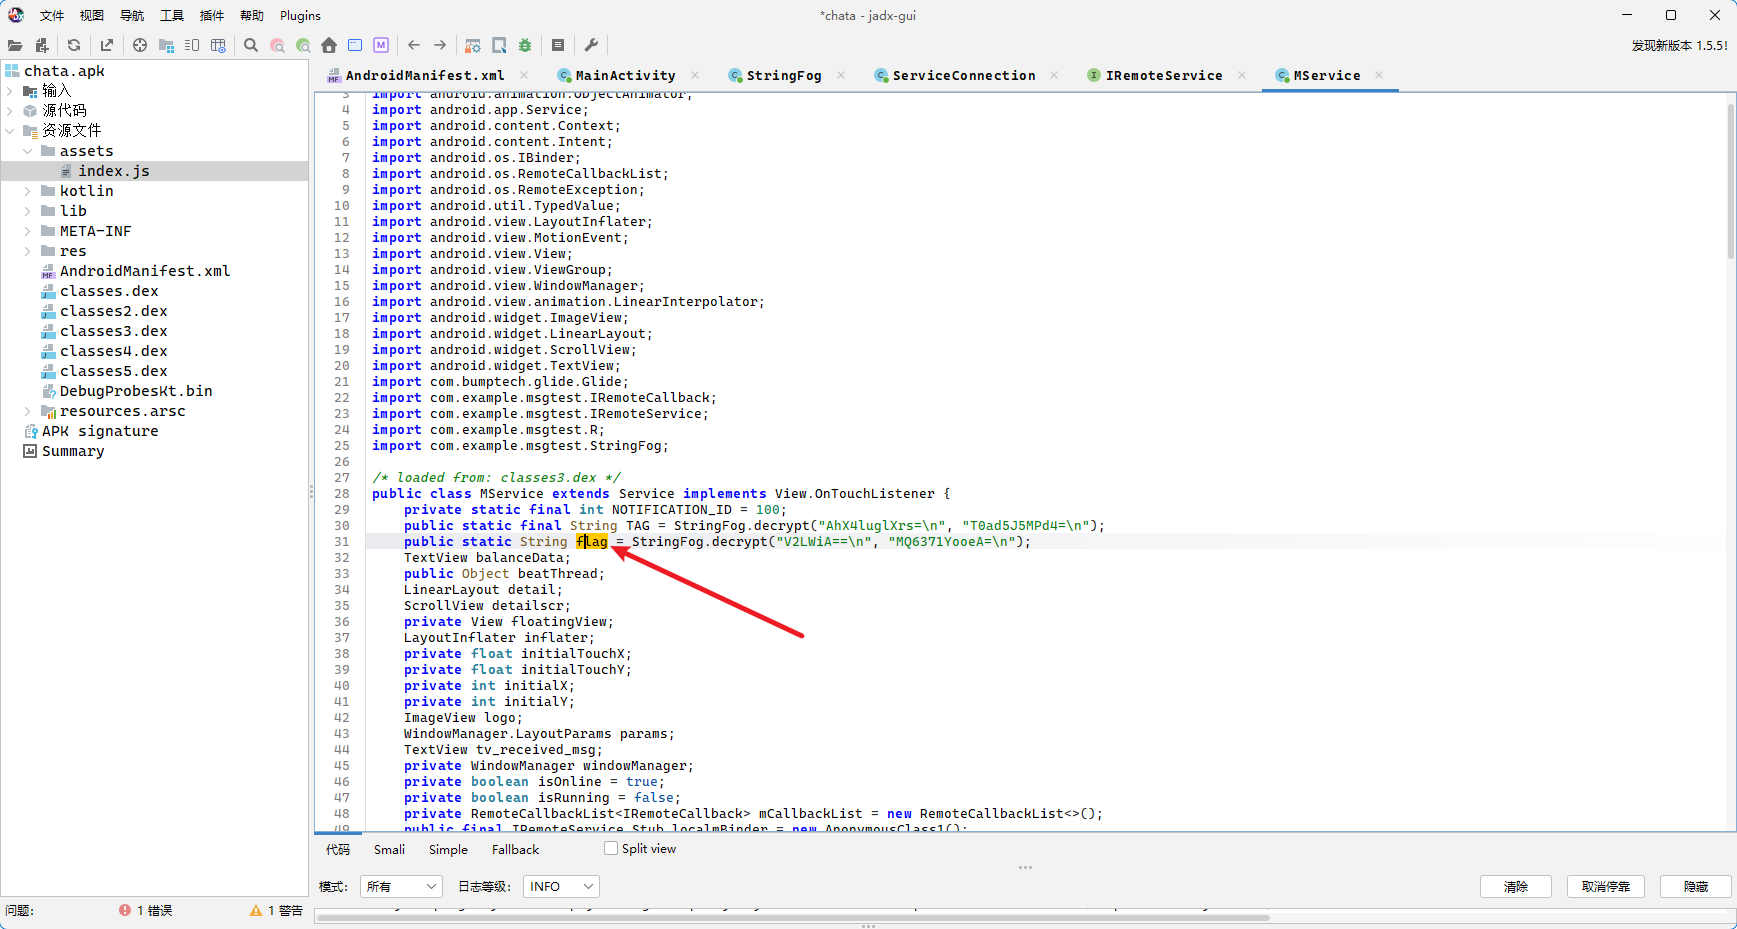The height and width of the screenshot is (929, 1737).
Task: Close the AndroidManifest.xml tab
Action: coord(523,75)
